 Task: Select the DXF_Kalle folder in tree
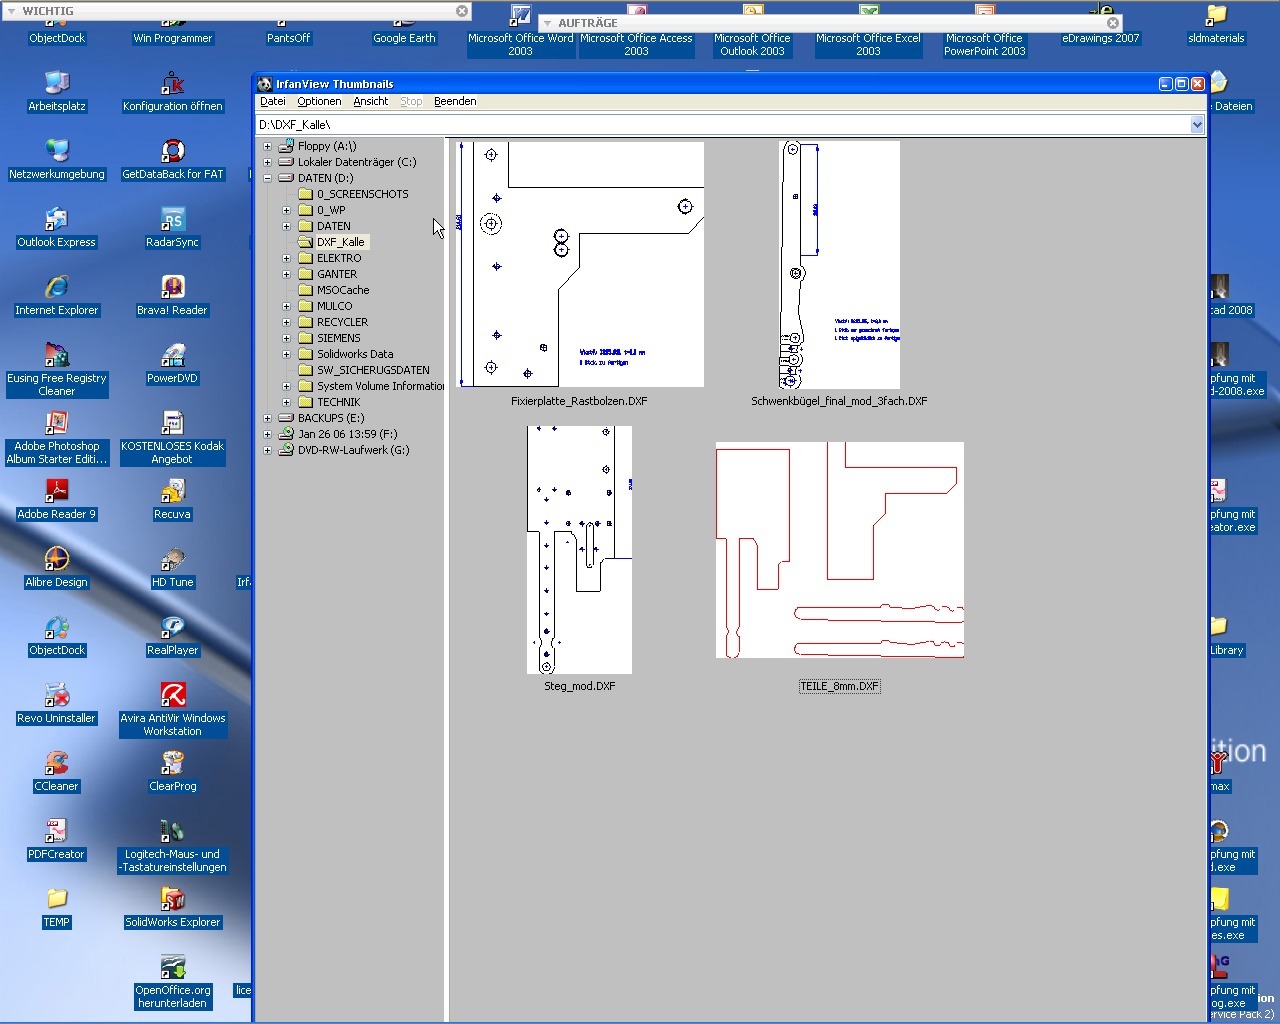(x=341, y=242)
